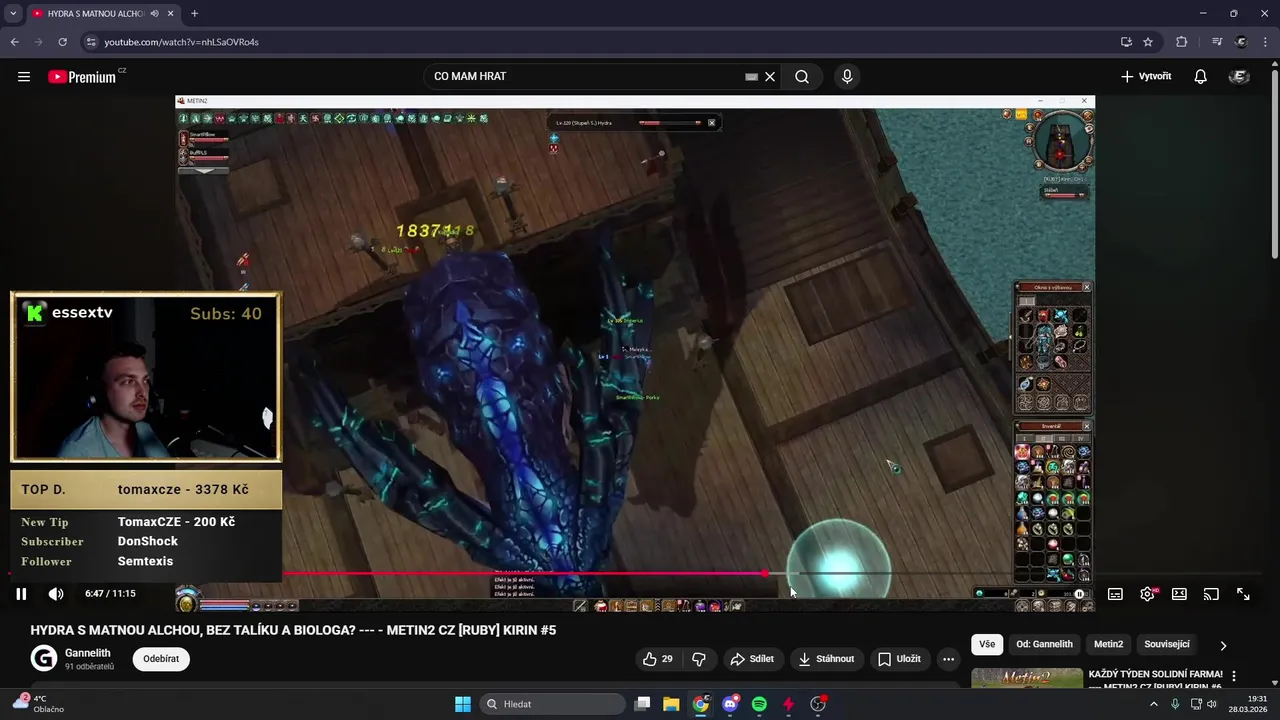The image size is (1280, 720).
Task: Submit search with the magnifier button
Action: tap(802, 77)
